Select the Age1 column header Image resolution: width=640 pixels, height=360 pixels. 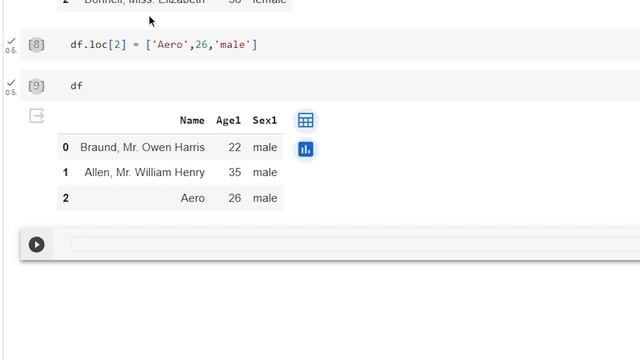click(x=228, y=120)
